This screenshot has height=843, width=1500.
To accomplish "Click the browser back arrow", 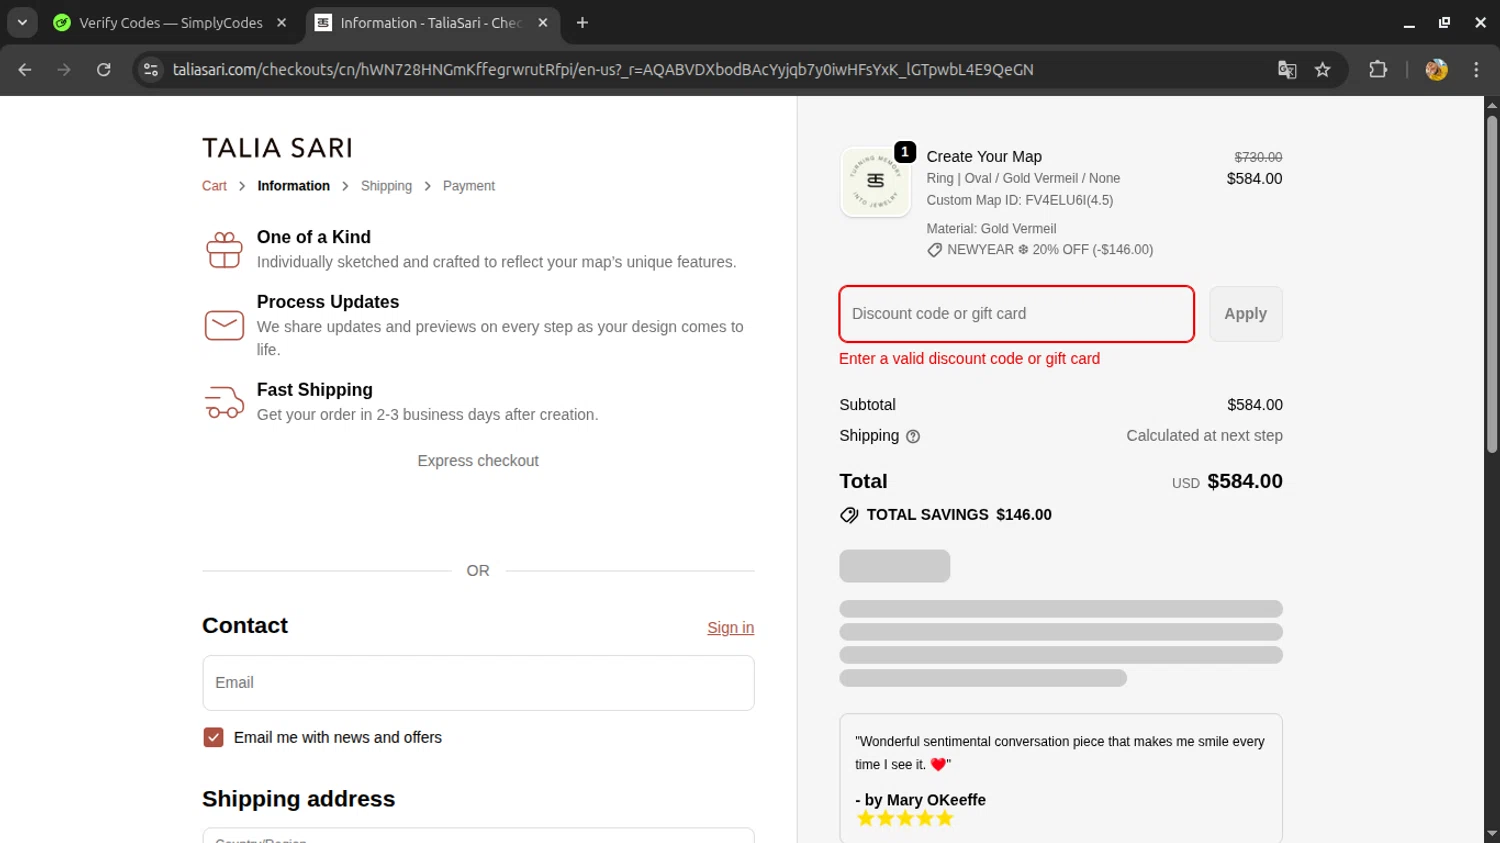I will tap(25, 70).
